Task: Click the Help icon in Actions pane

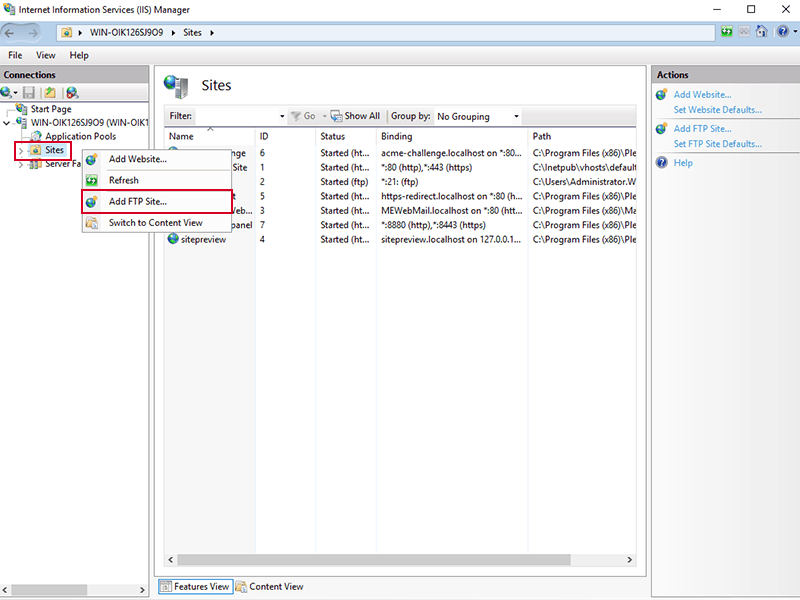Action: (x=662, y=163)
